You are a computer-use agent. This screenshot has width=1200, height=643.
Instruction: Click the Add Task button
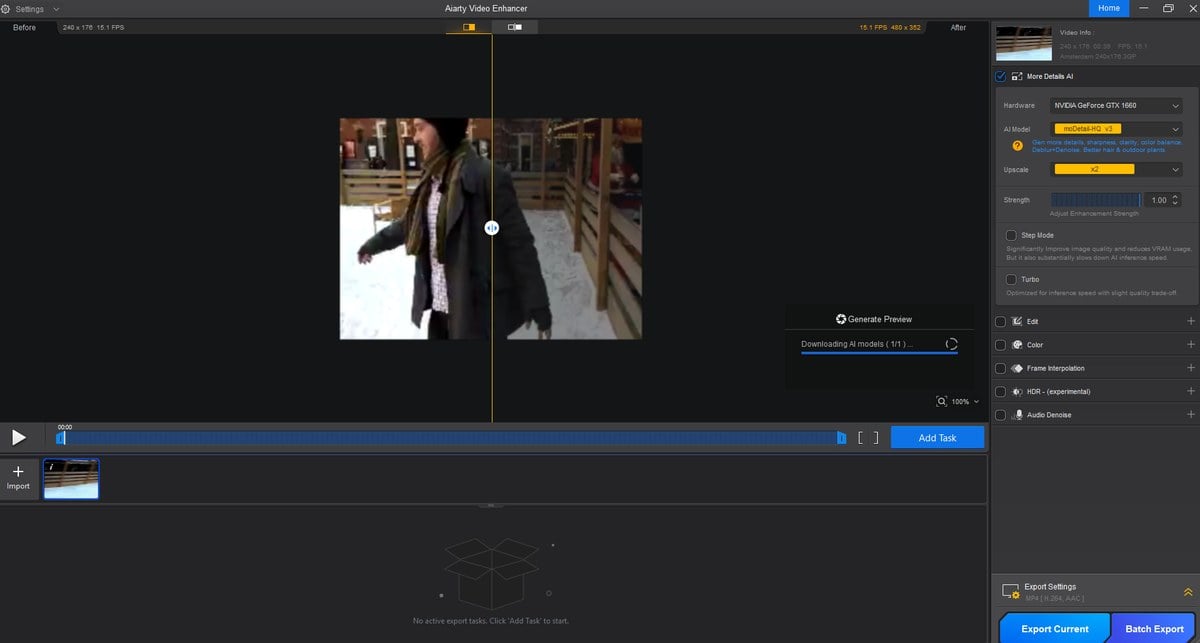[937, 438]
